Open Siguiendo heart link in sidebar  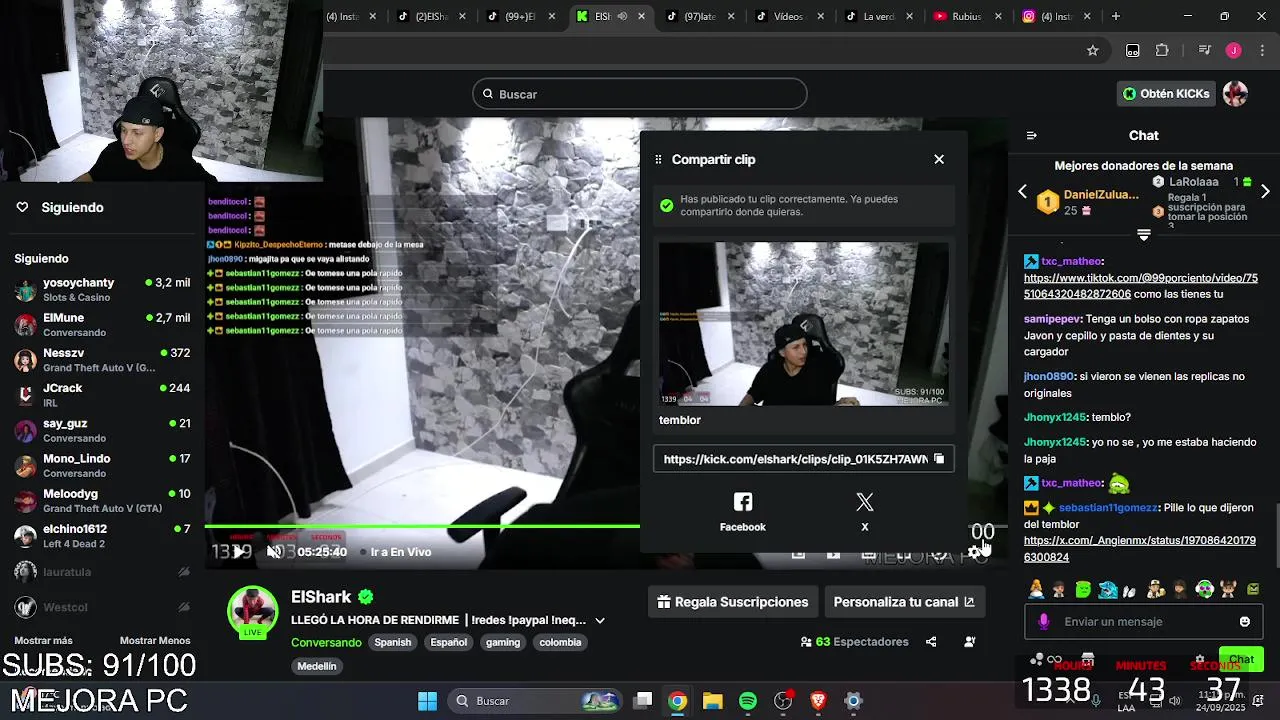tap(62, 207)
